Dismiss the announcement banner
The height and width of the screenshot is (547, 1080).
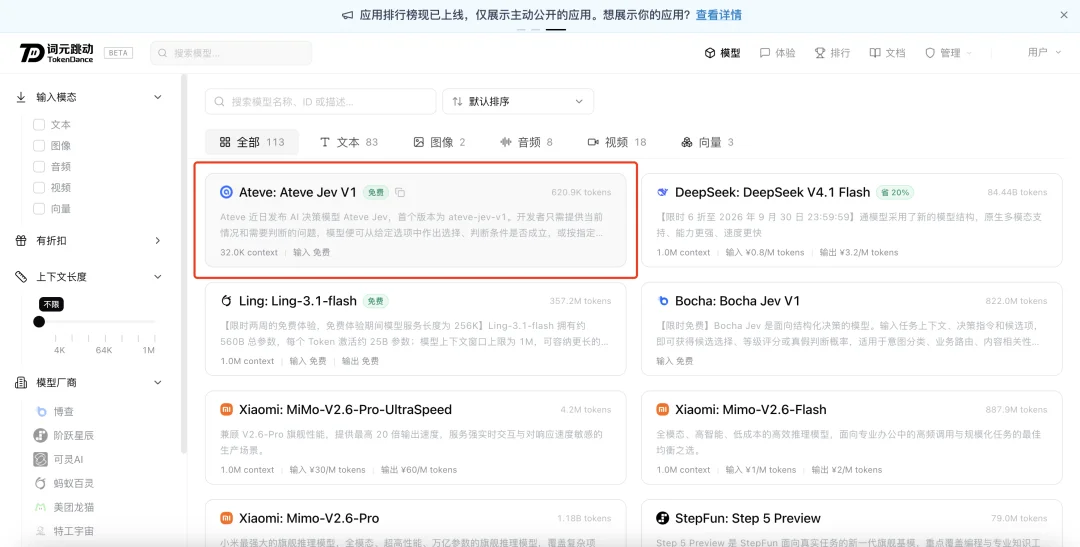tap(1063, 14)
